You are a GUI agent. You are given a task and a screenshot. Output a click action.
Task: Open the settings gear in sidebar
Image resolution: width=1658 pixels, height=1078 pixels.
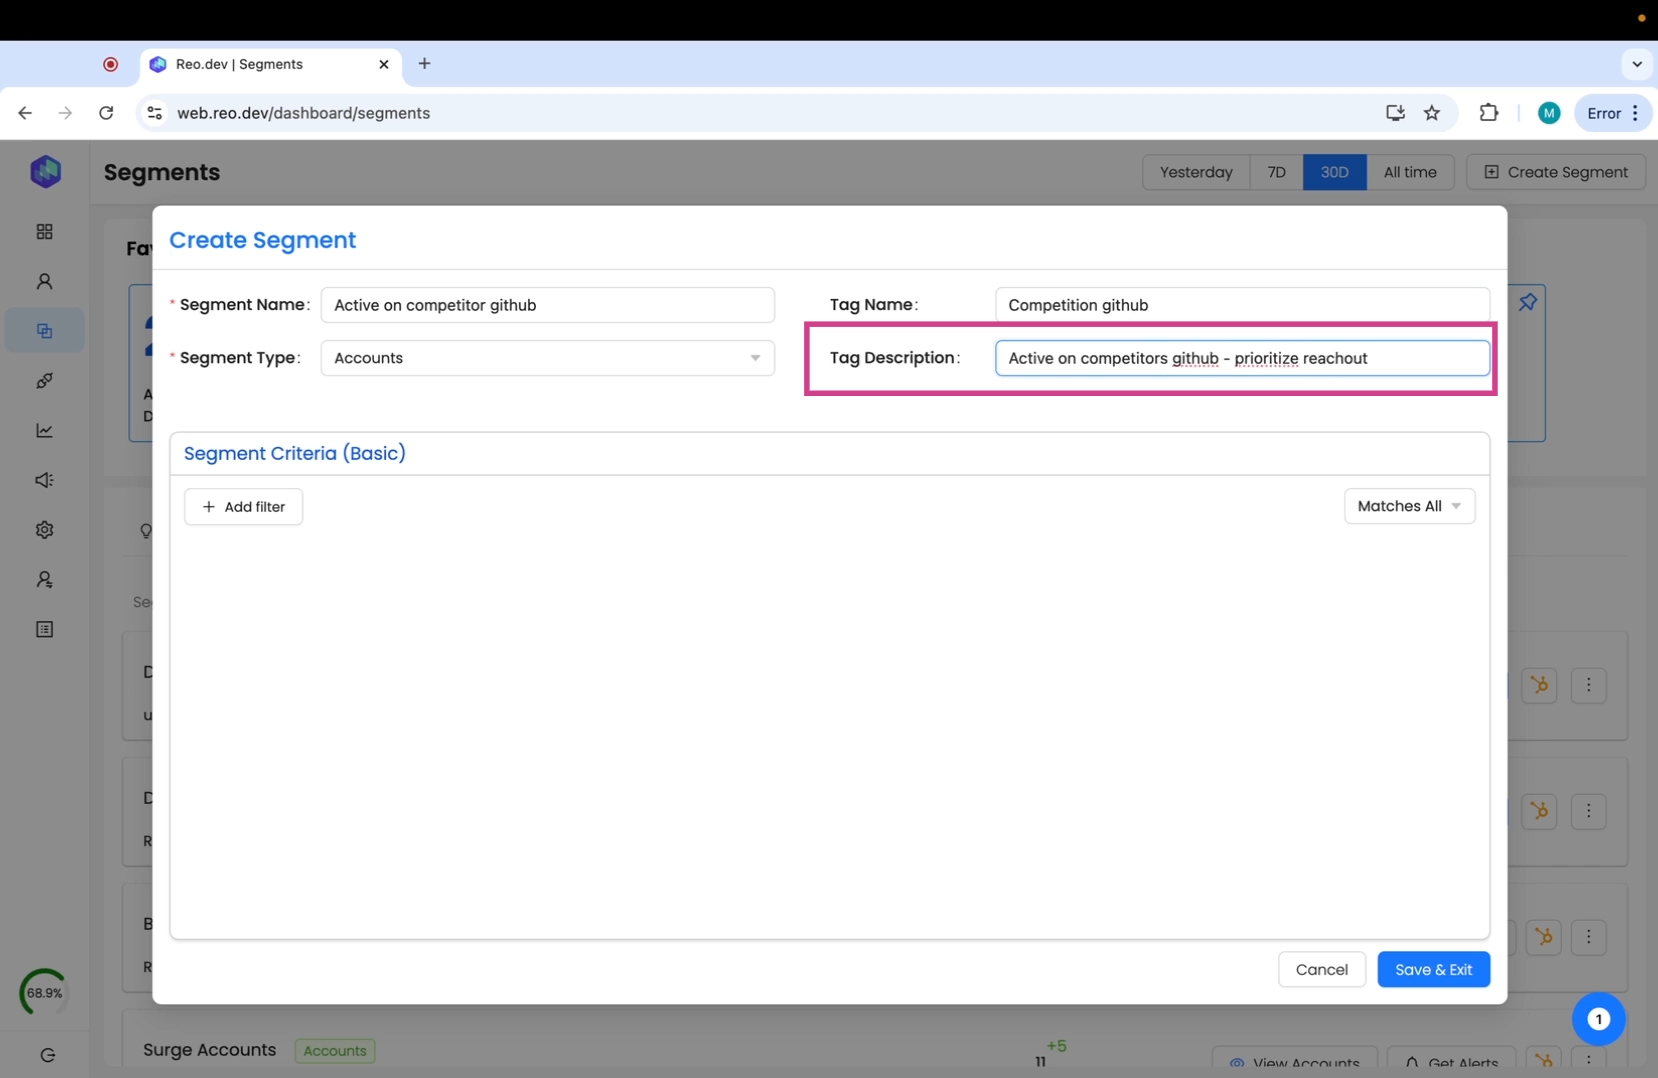45,530
